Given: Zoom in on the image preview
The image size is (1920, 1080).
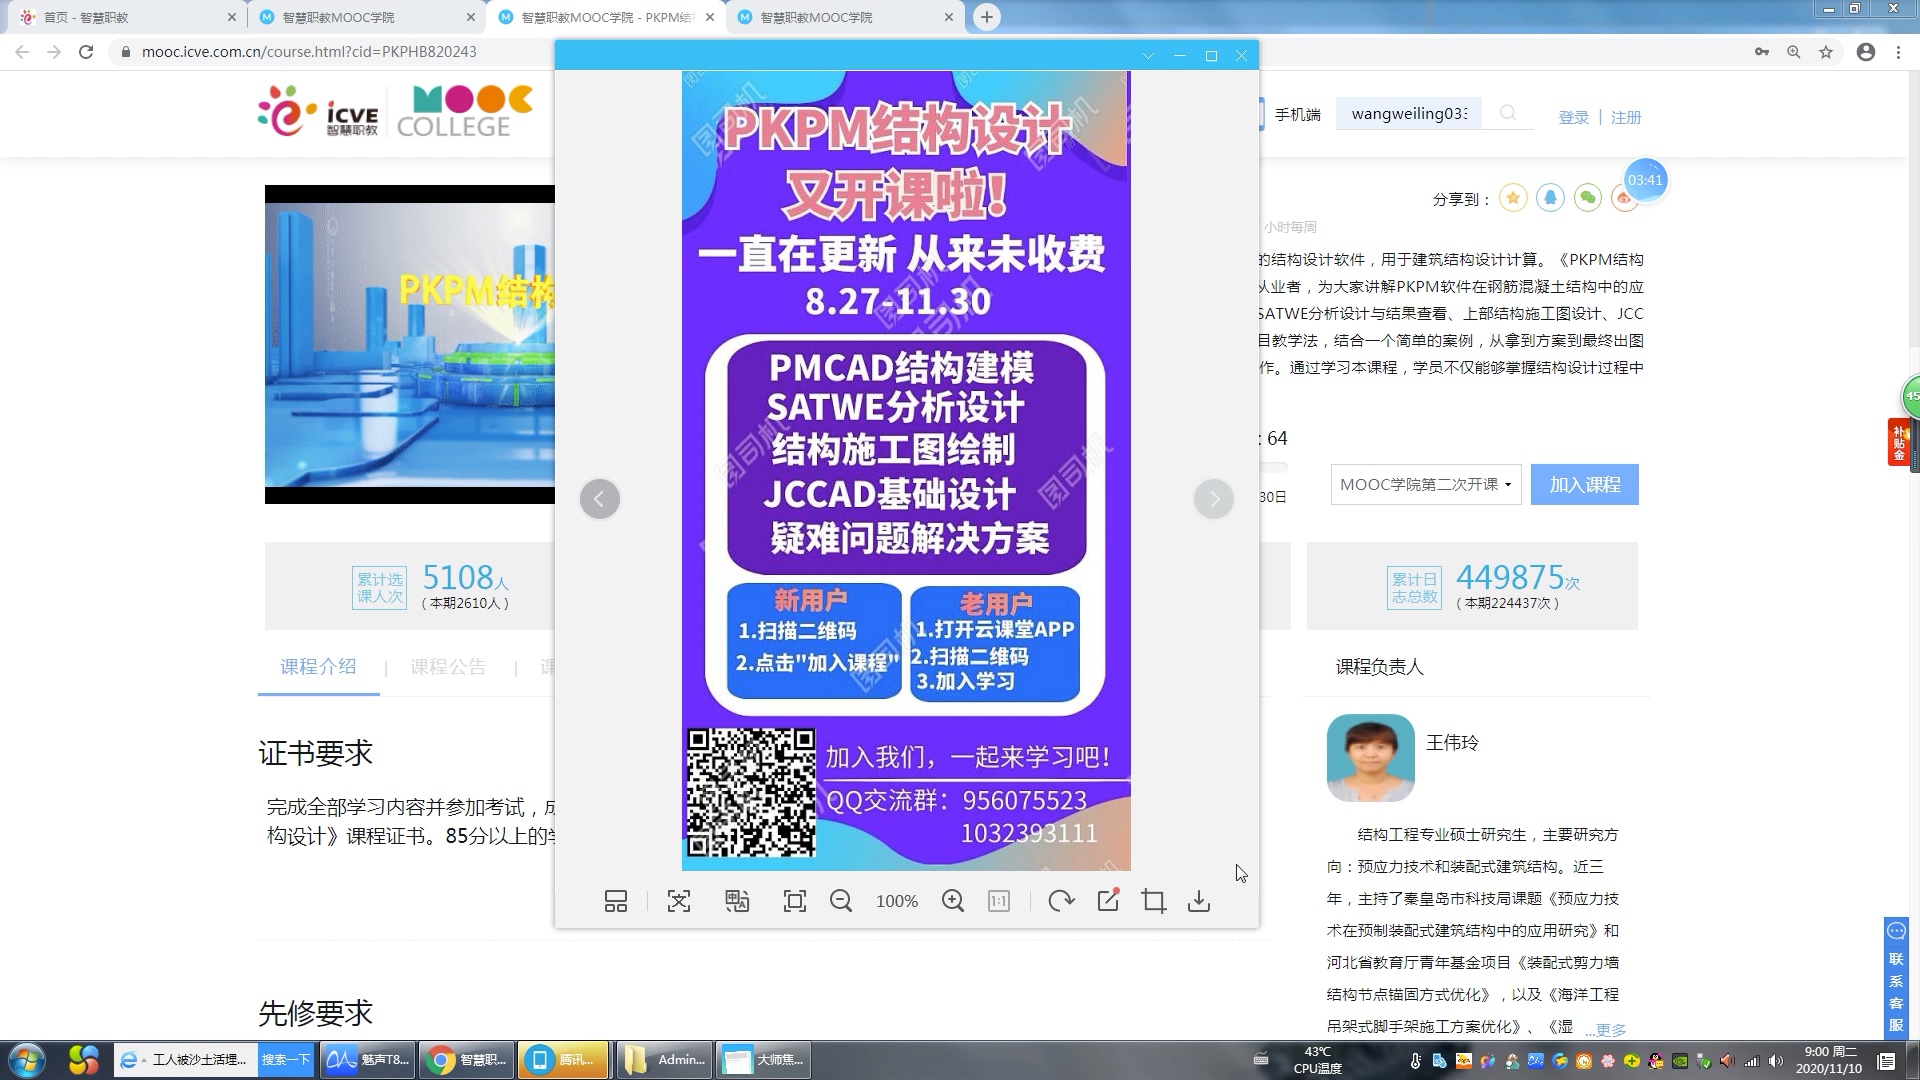Looking at the screenshot, I should pos(953,900).
